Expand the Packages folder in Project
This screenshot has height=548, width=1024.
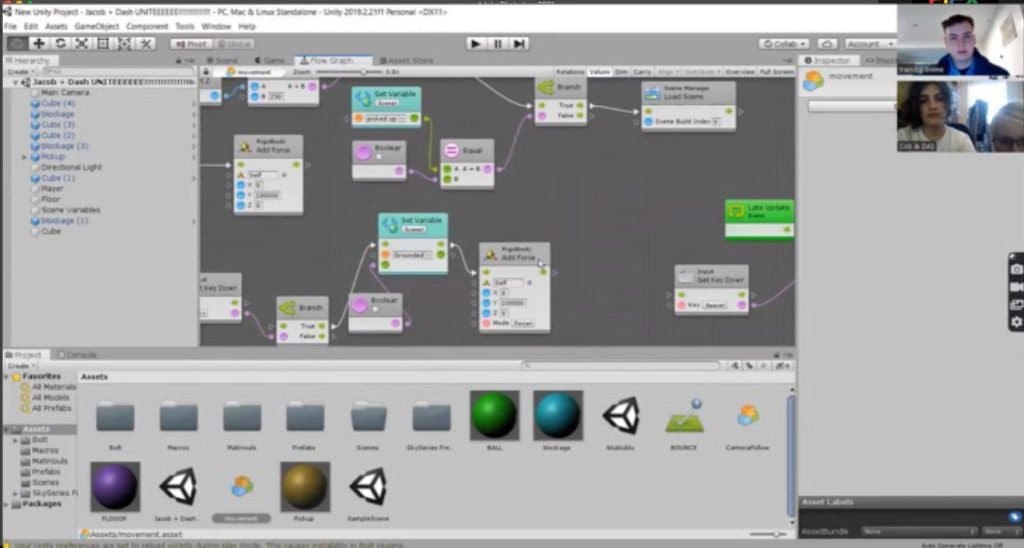click(7, 504)
